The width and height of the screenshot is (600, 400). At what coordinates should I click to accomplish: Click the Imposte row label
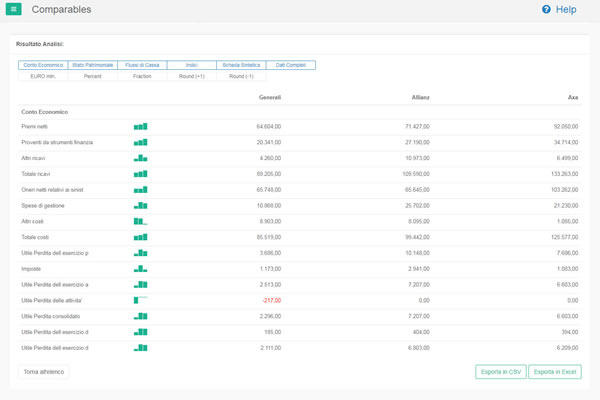pos(31,269)
